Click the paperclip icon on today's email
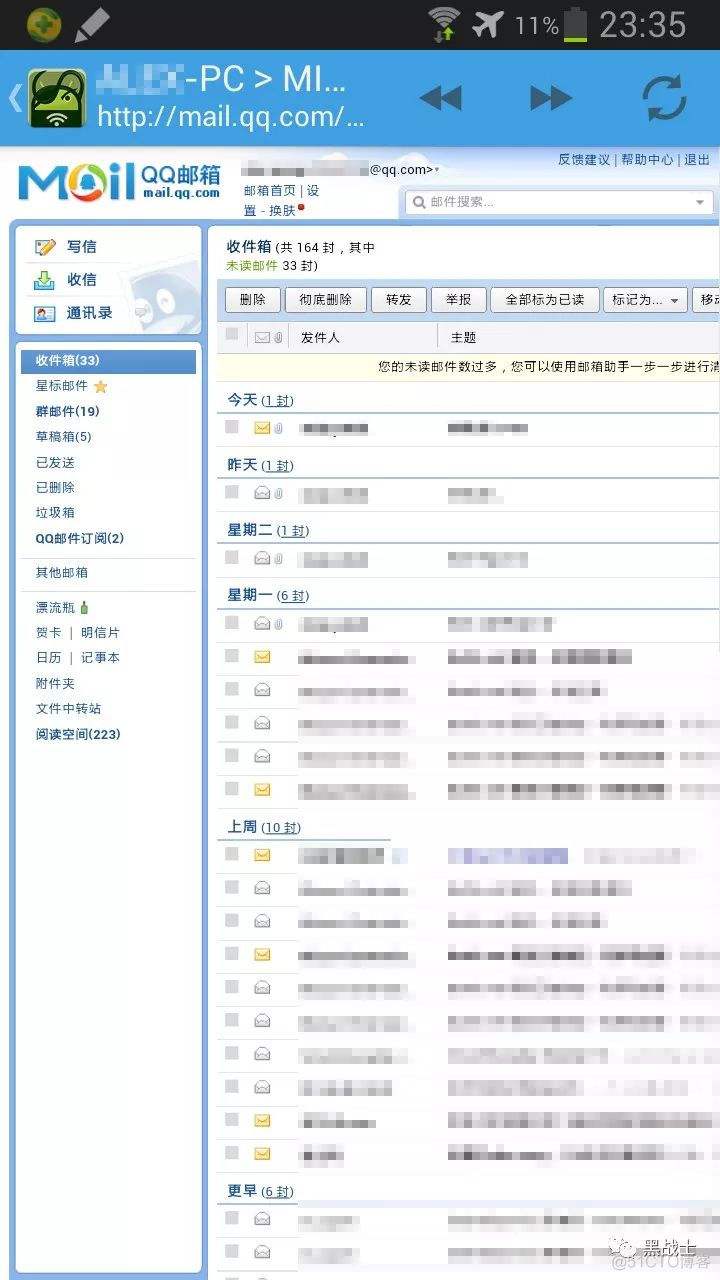The image size is (720, 1280). click(279, 429)
